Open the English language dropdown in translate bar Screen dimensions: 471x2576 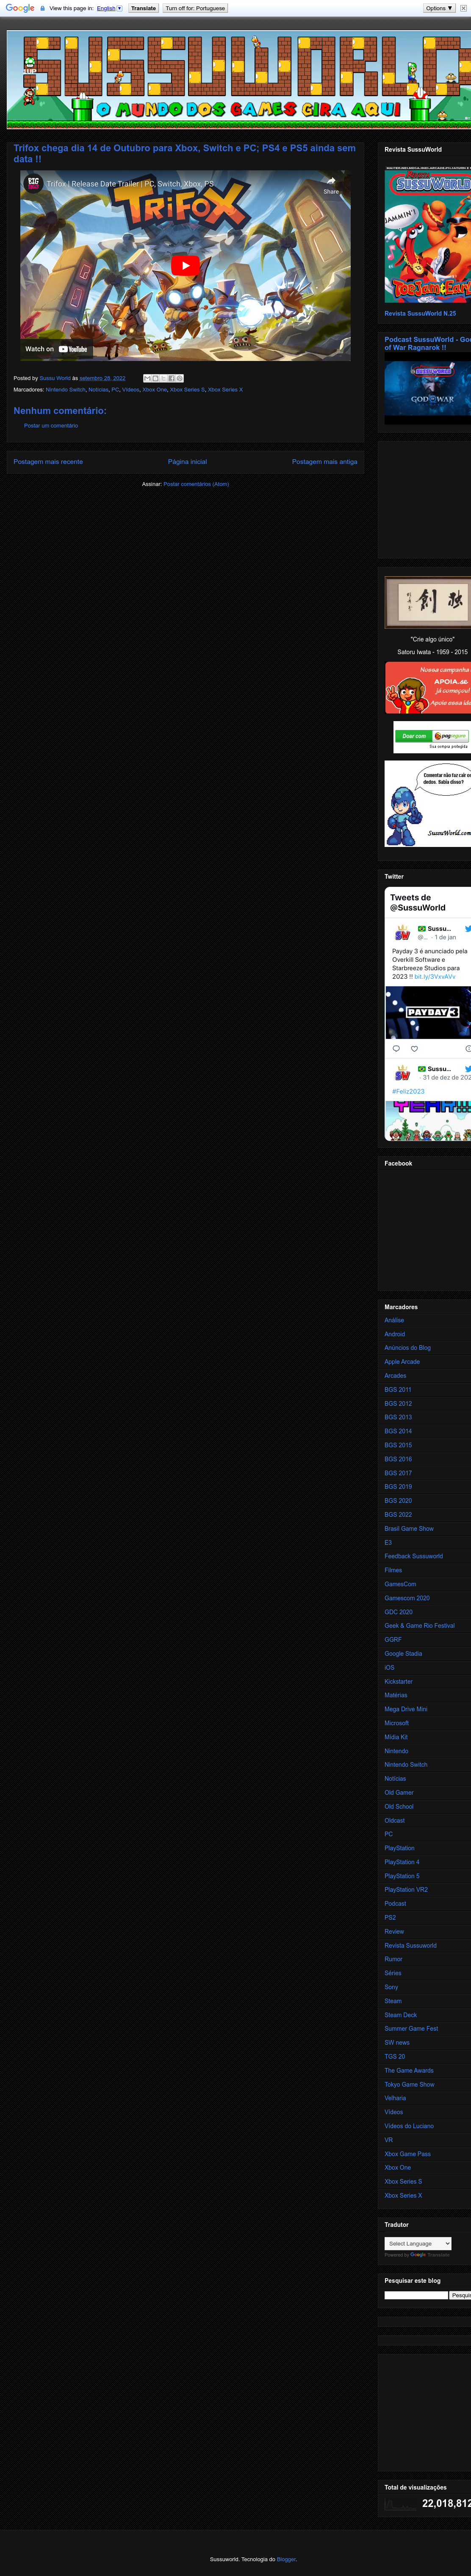[x=109, y=8]
